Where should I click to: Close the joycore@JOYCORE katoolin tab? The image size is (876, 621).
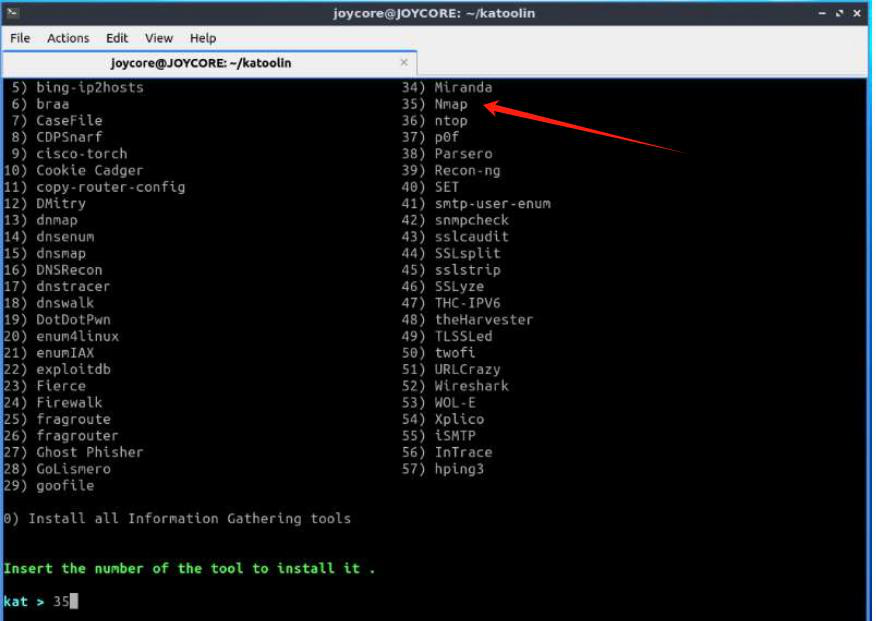[403, 63]
